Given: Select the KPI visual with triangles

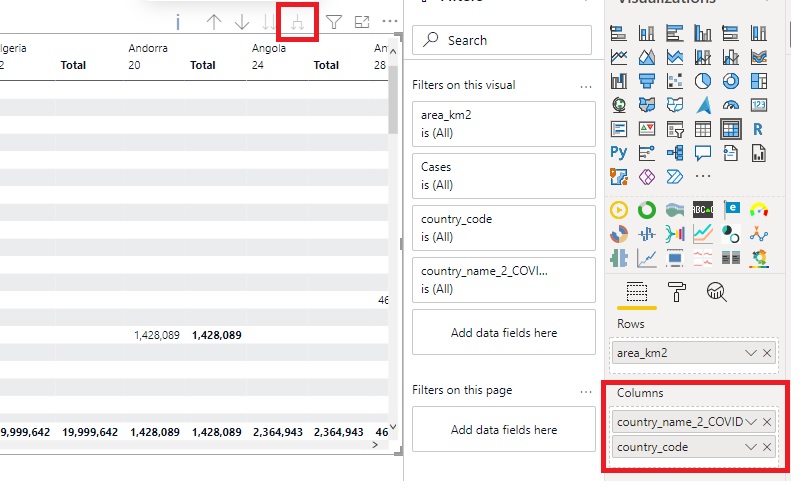Looking at the screenshot, I should pos(647,129).
